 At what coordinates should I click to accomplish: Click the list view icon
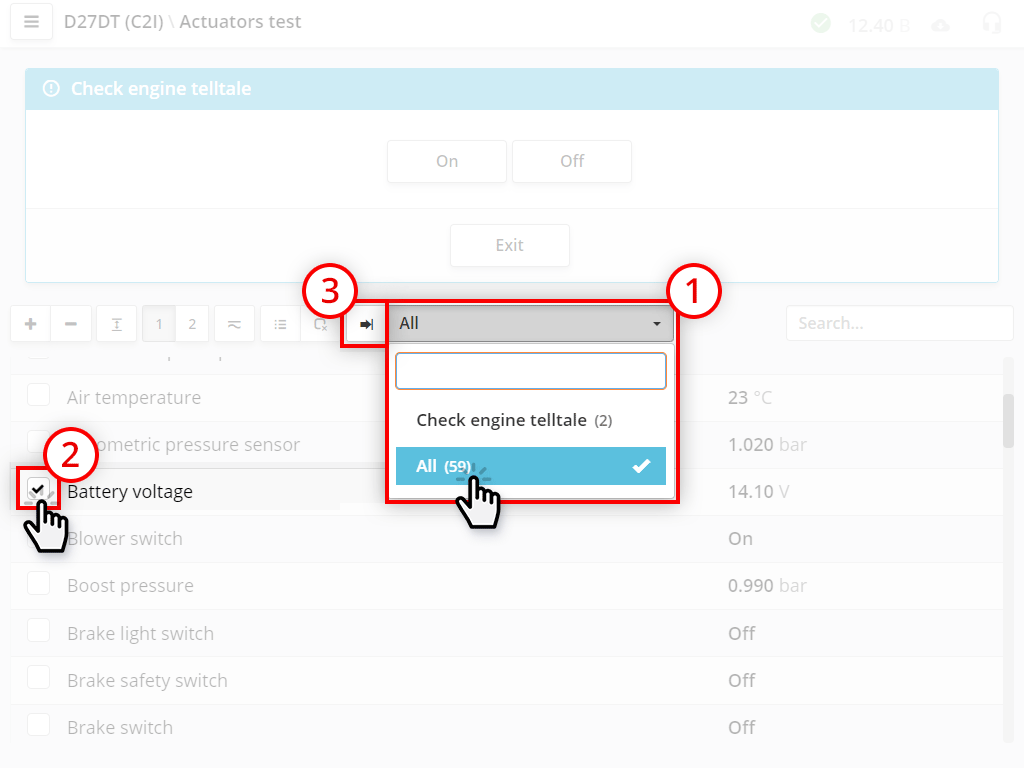tap(281, 324)
